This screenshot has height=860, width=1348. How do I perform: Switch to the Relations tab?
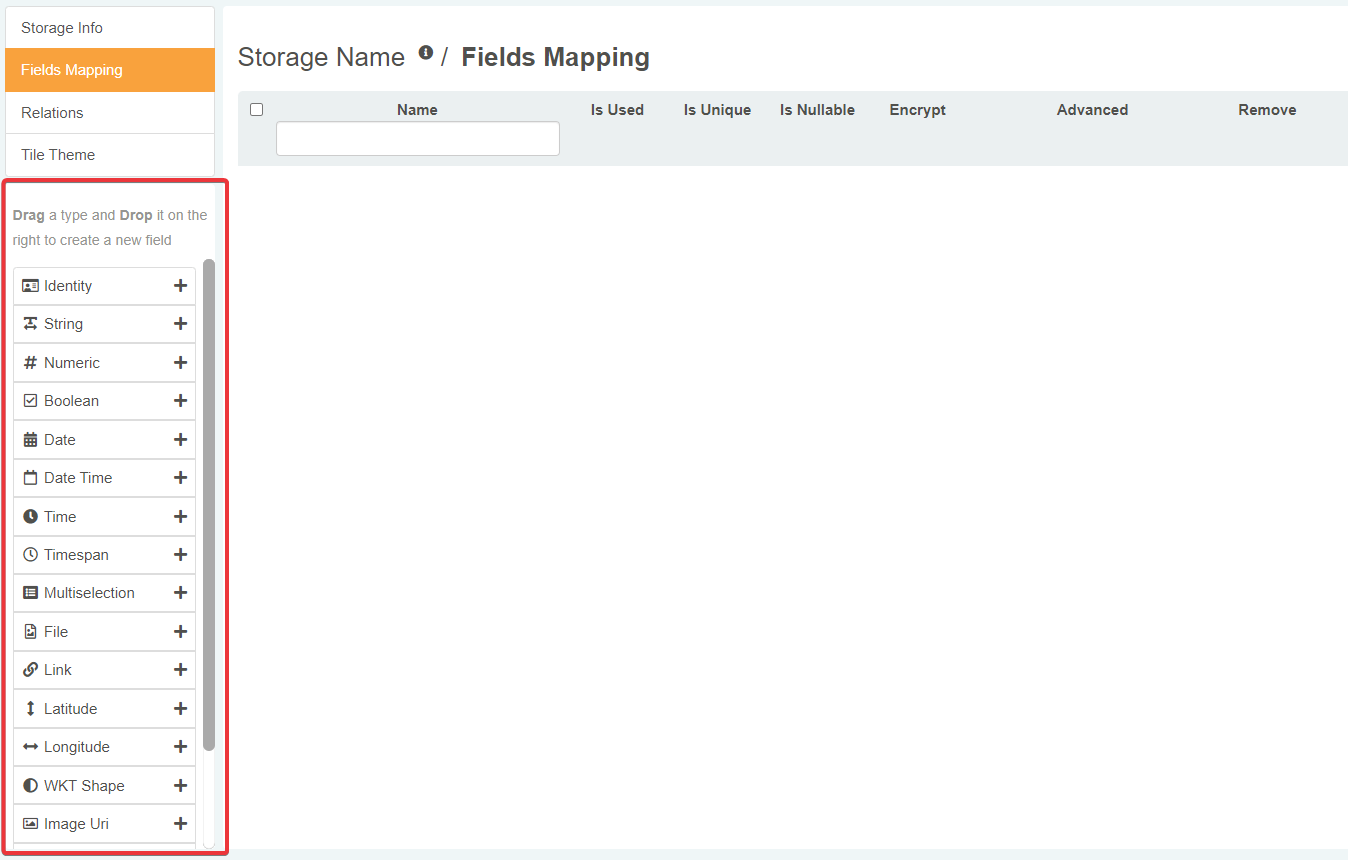point(110,113)
